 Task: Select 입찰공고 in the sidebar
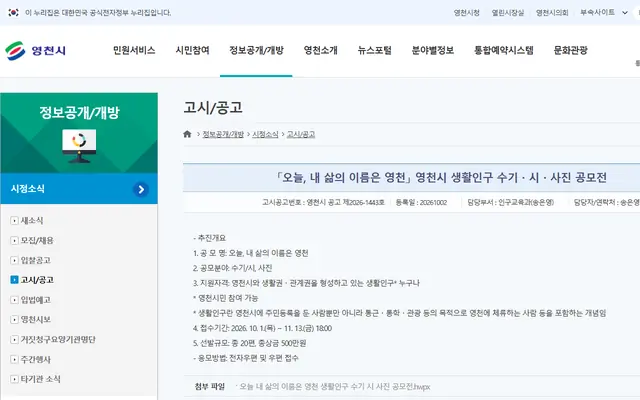click(36, 260)
